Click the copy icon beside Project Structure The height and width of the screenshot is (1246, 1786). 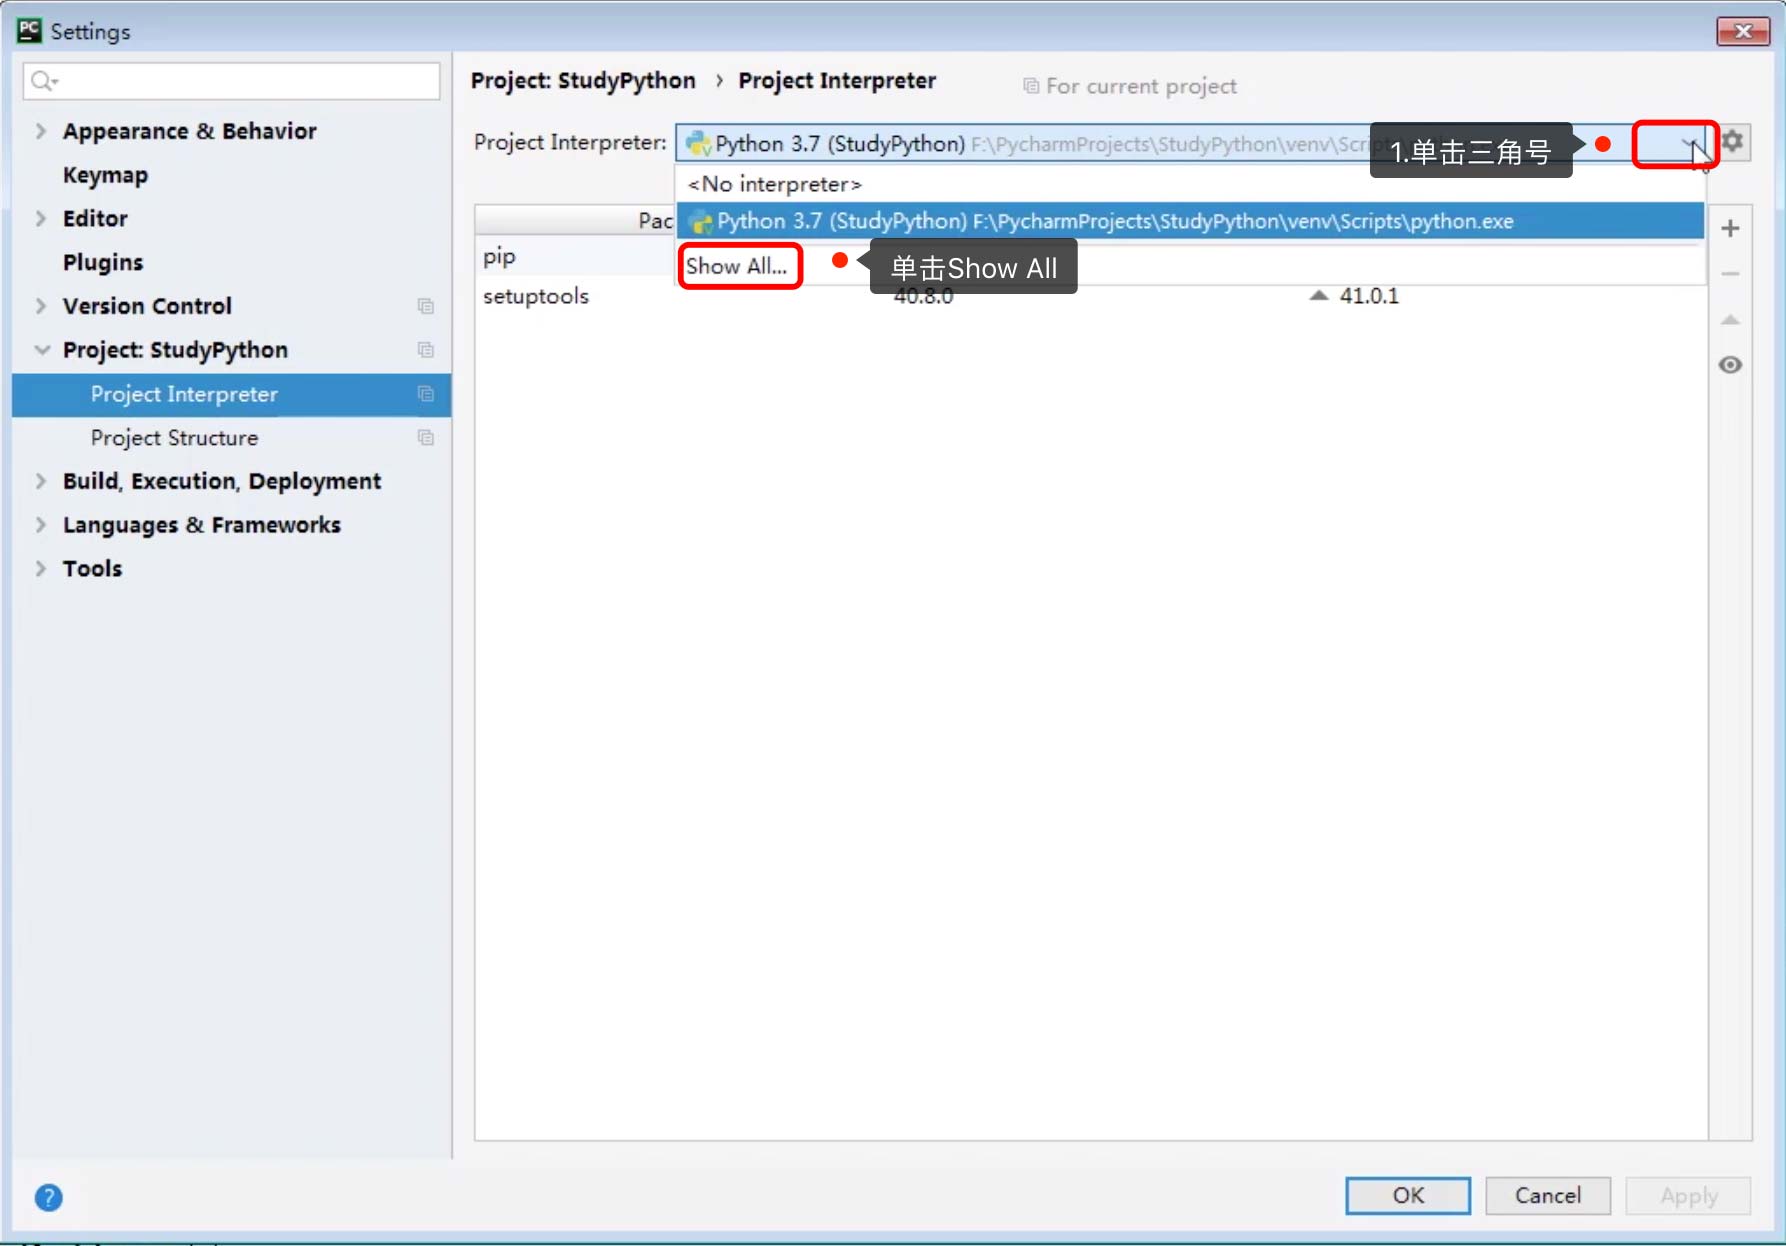[426, 438]
